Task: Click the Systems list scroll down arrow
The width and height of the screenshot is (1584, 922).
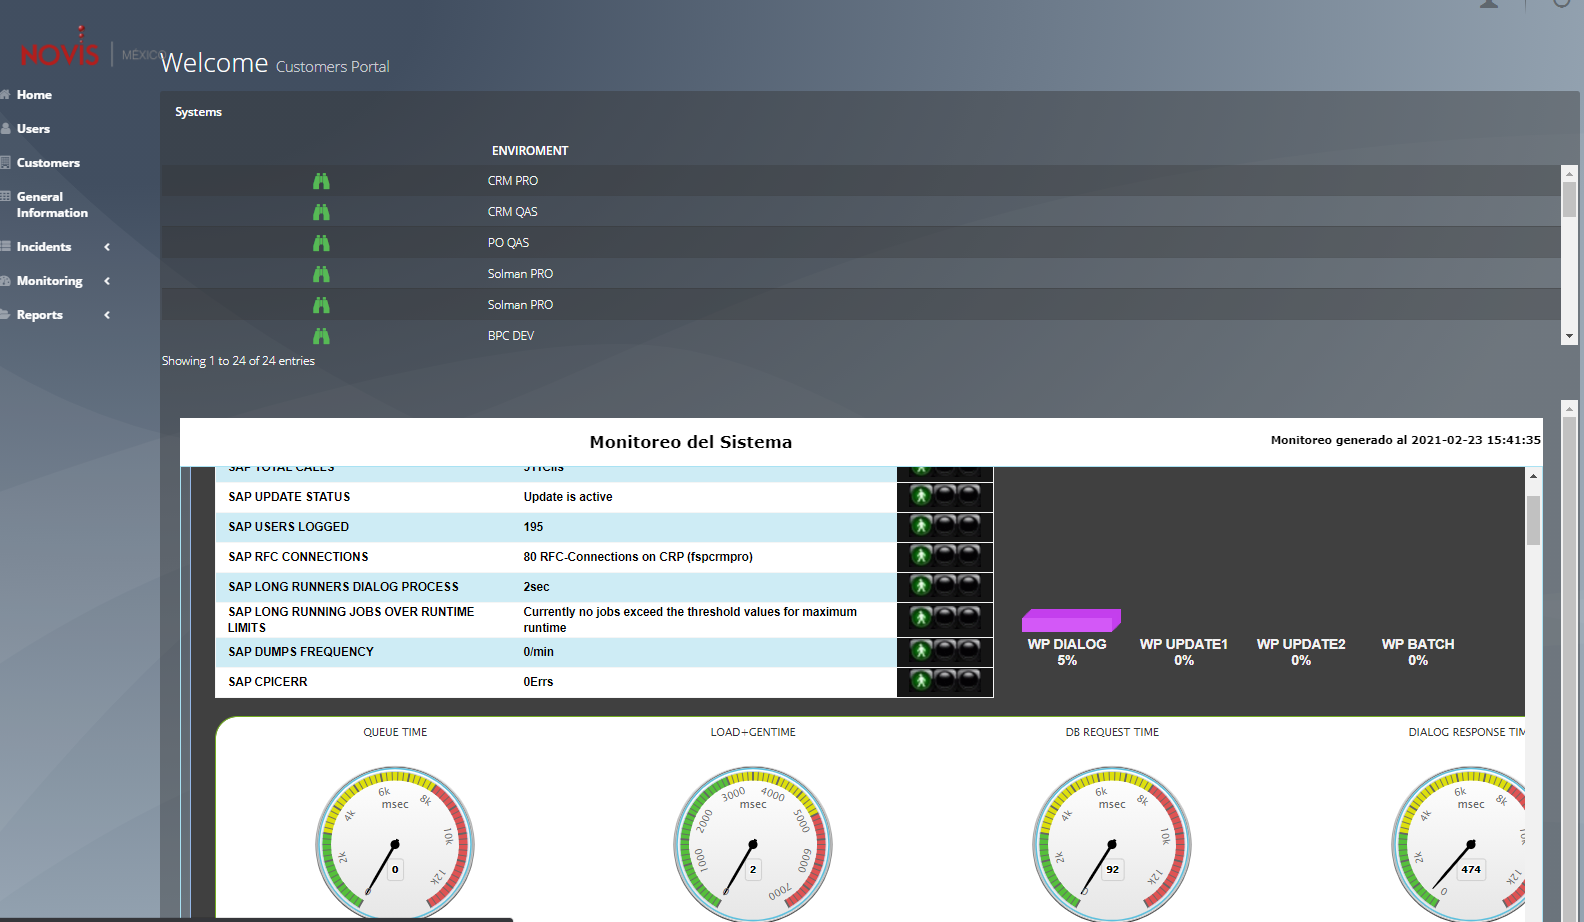Action: pyautogui.click(x=1569, y=337)
